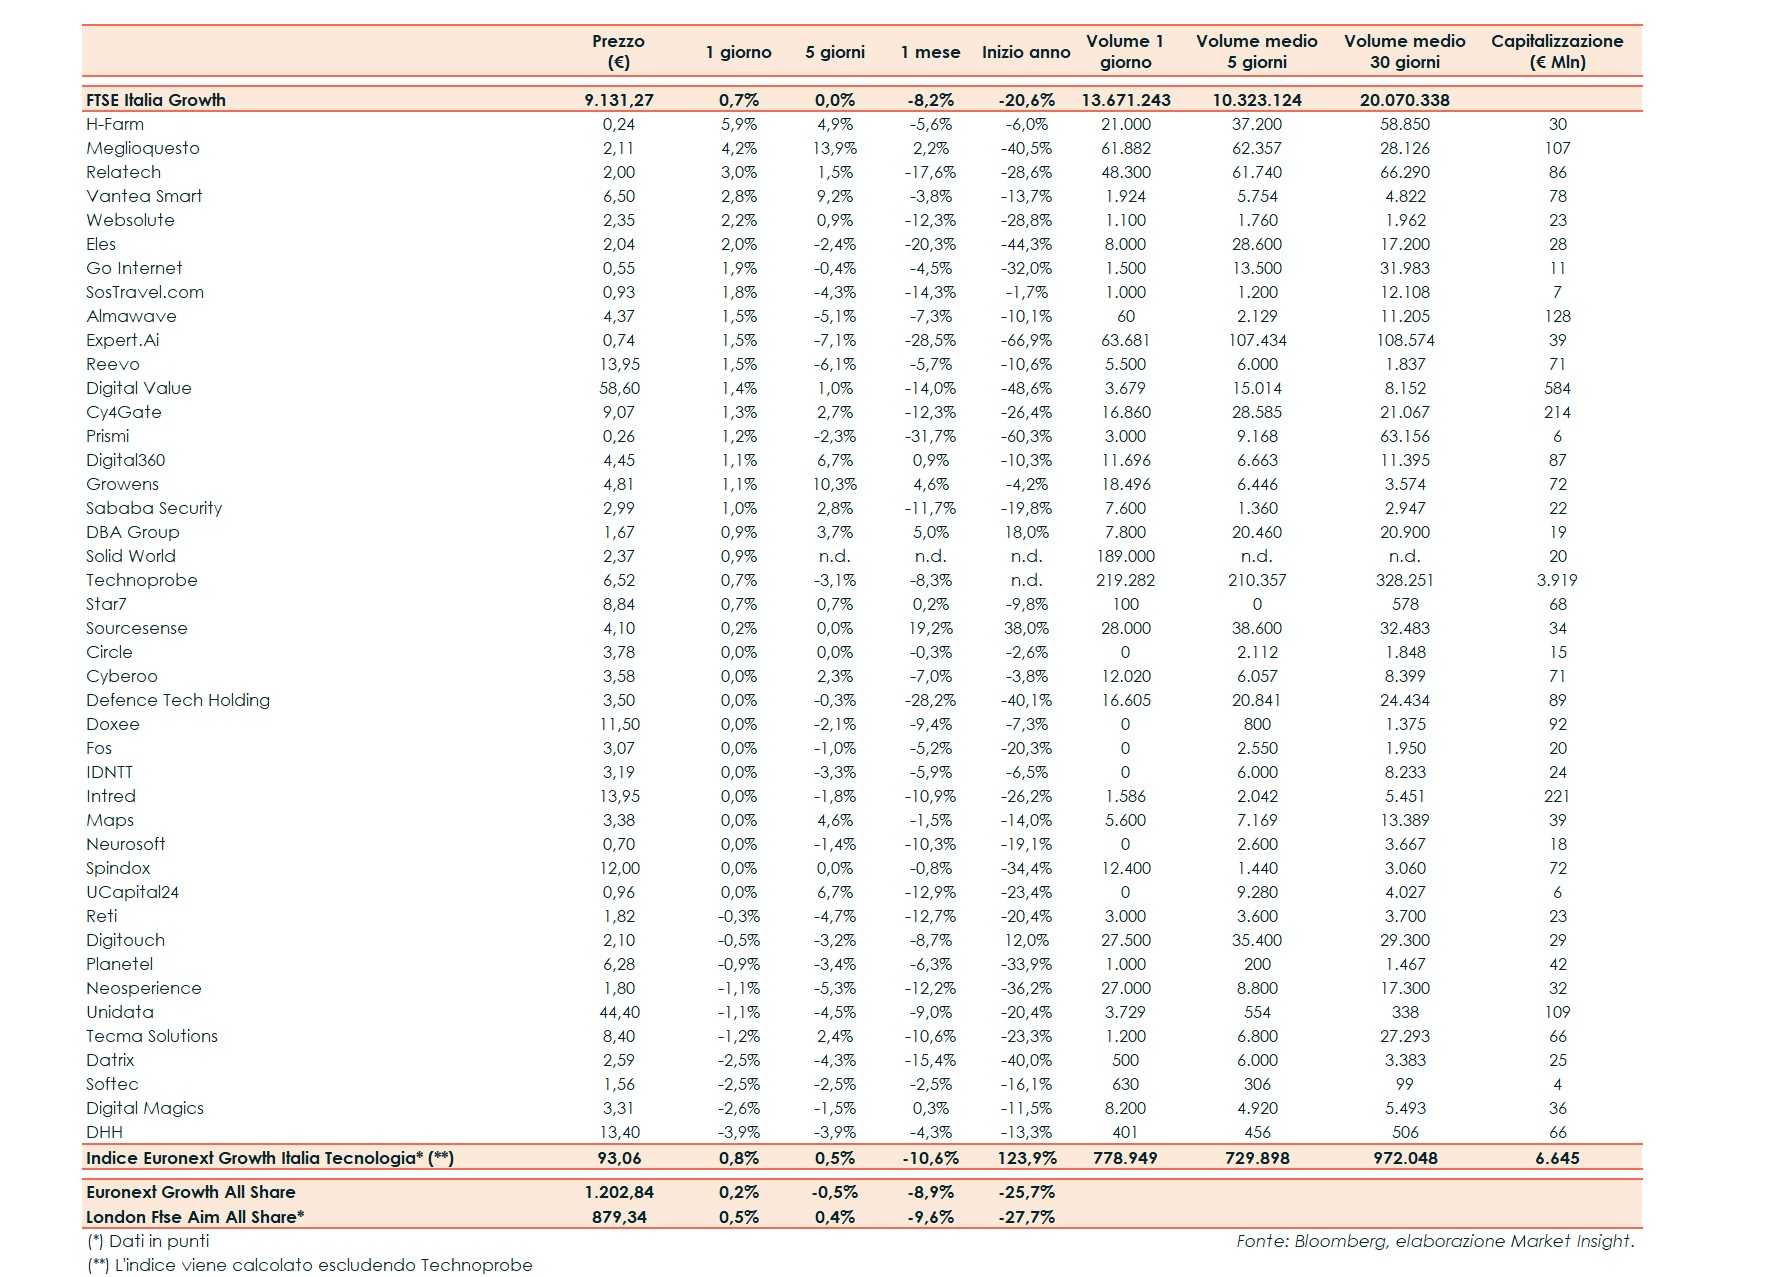Select Unidata's price 44,40
Viewport: 1778px width, 1277px height.
coord(620,1012)
